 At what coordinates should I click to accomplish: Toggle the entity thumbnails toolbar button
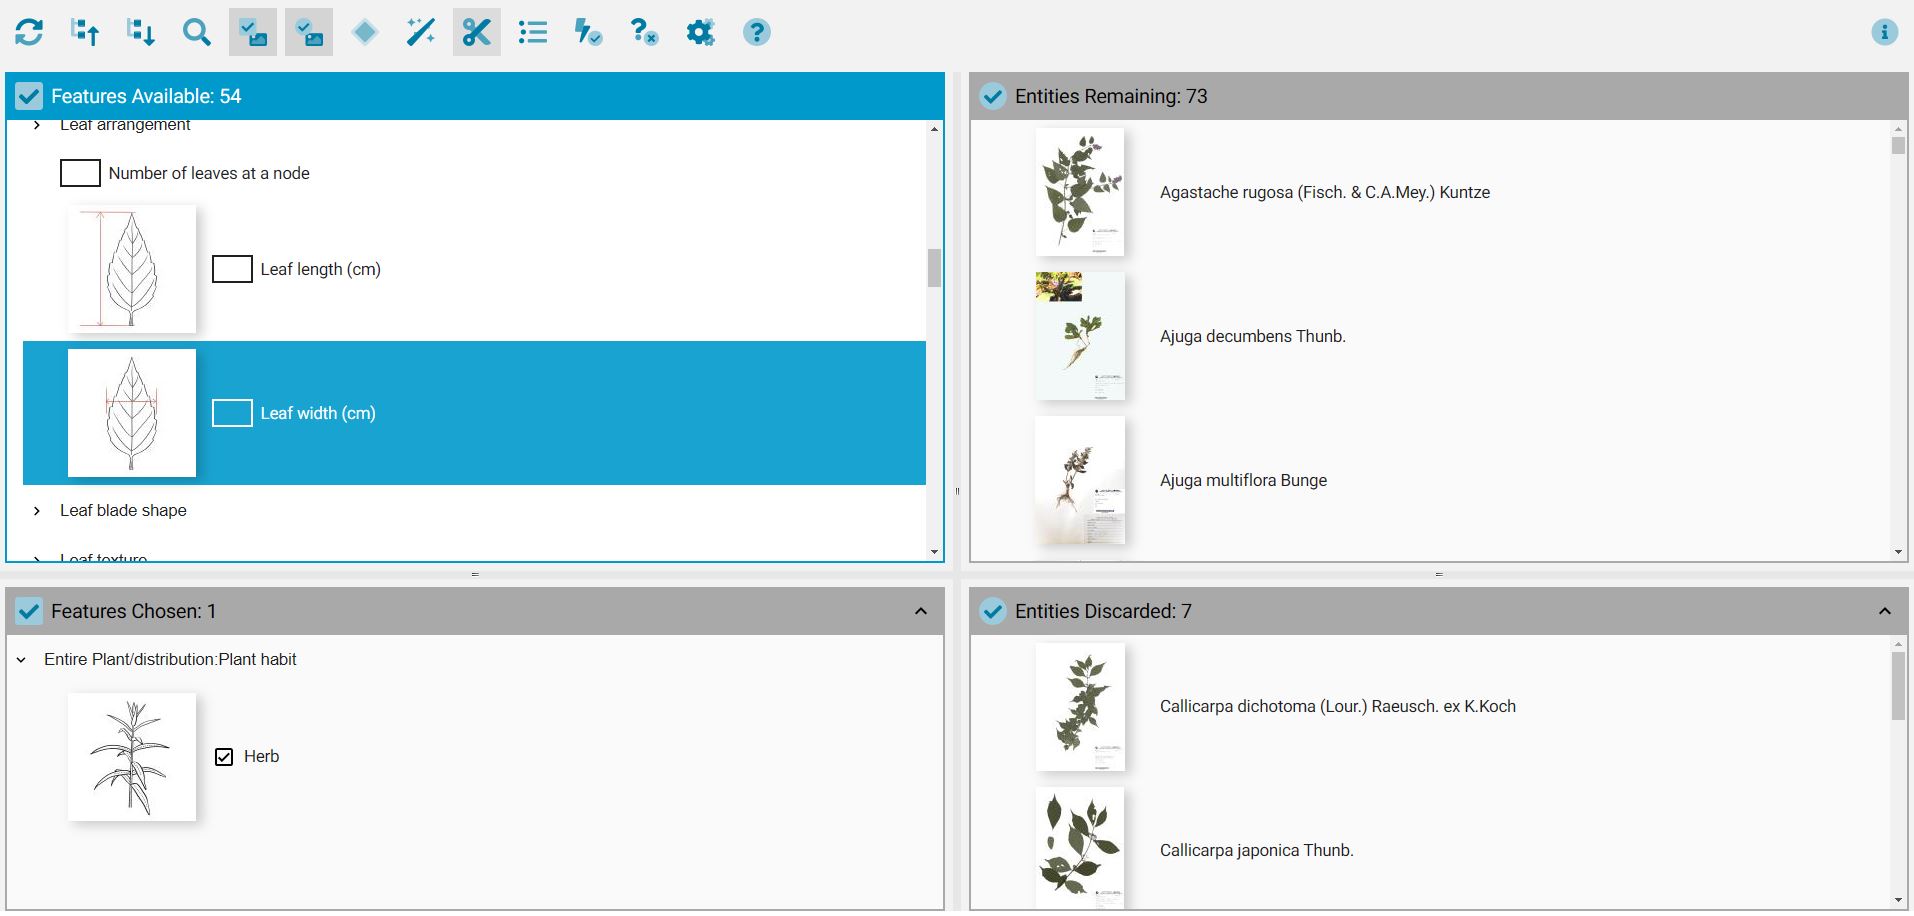point(309,32)
